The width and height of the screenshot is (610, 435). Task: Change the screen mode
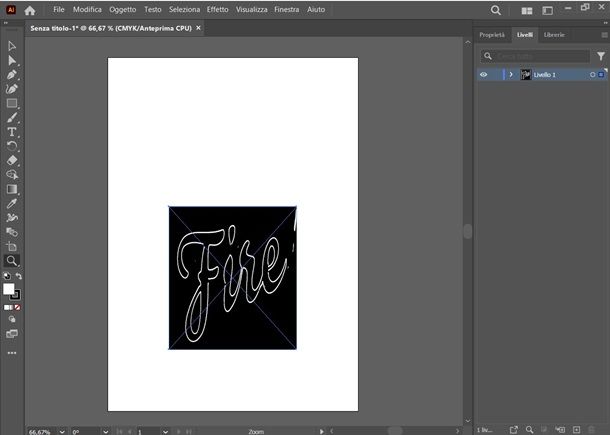[x=12, y=334]
